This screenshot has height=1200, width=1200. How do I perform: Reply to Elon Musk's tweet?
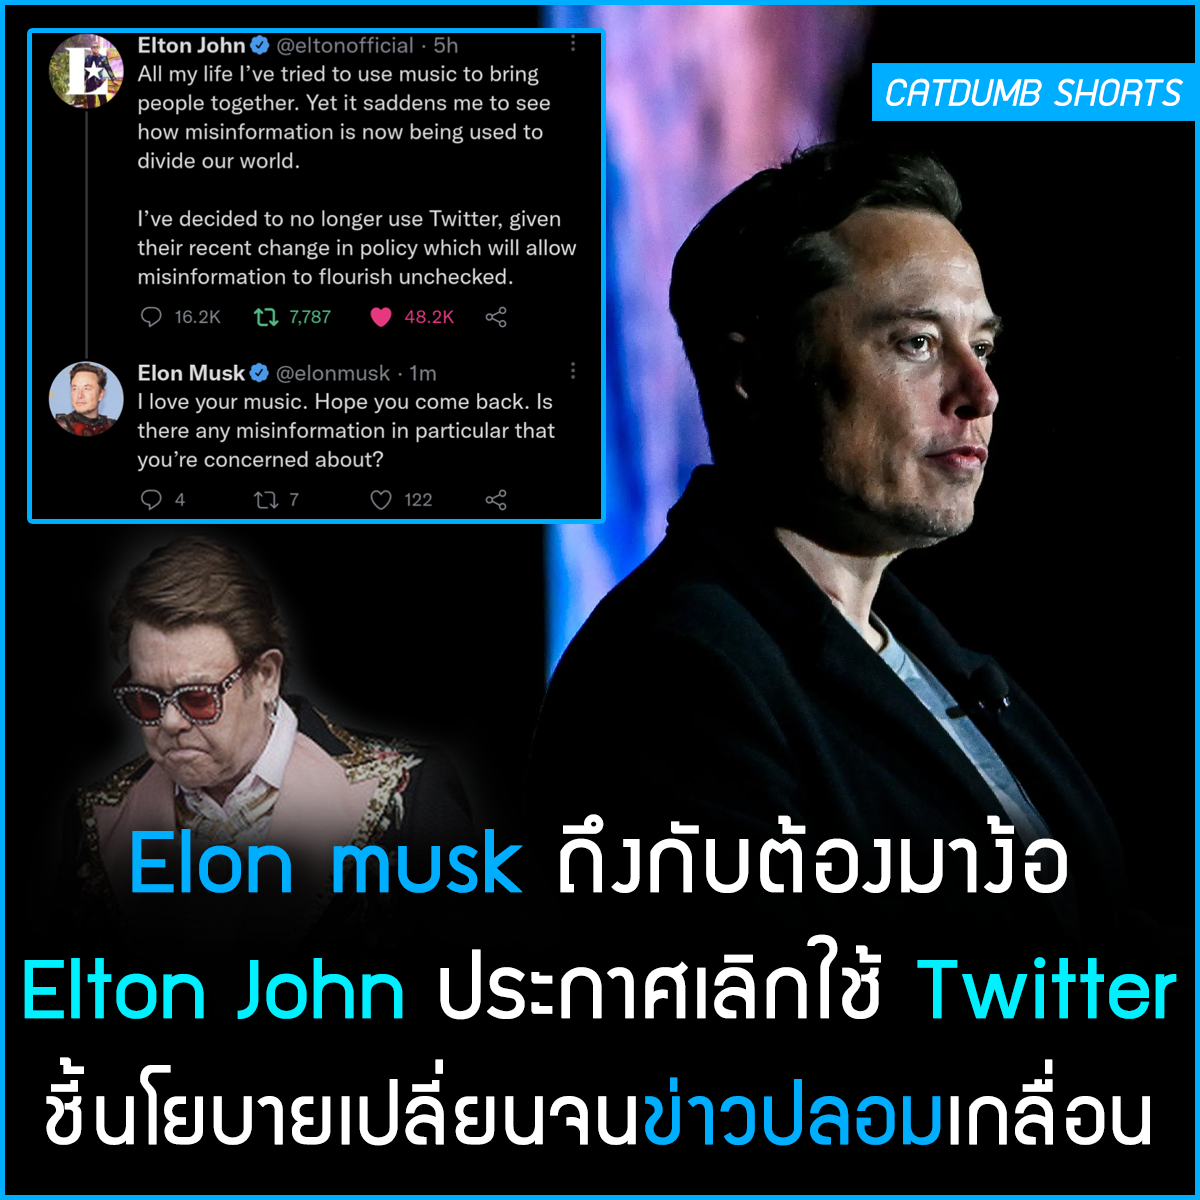(x=151, y=499)
